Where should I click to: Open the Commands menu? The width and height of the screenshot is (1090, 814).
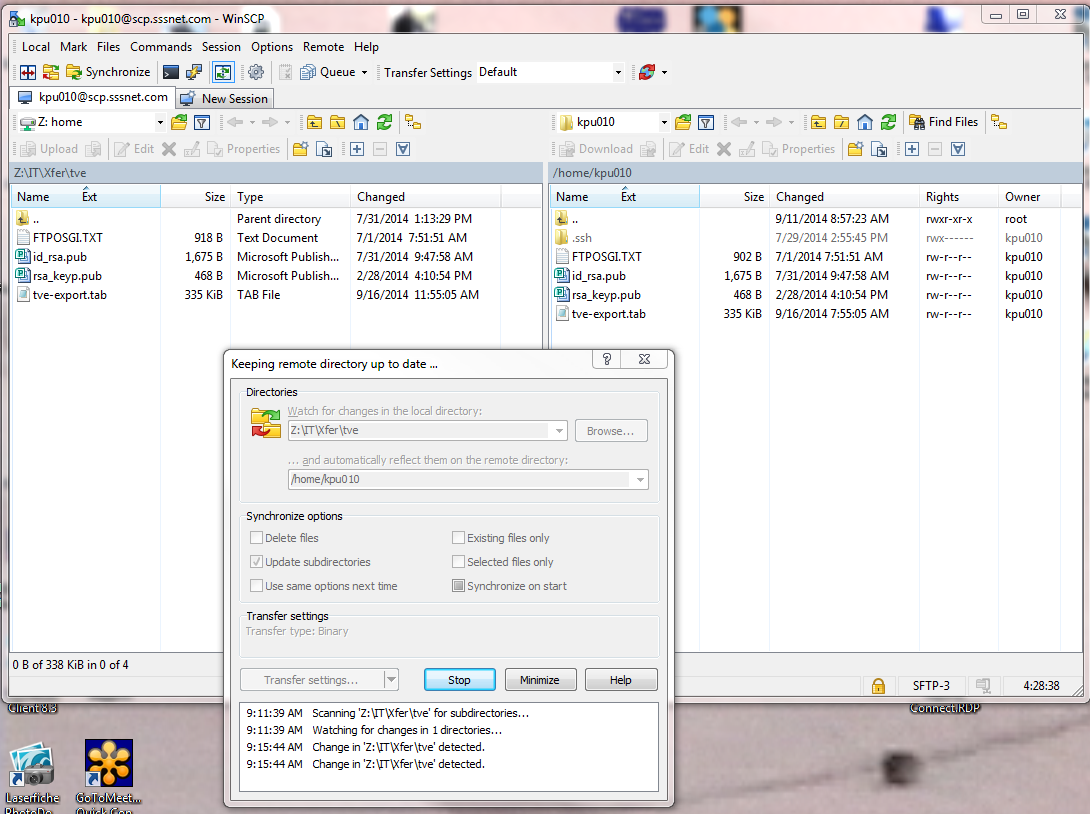[160, 47]
